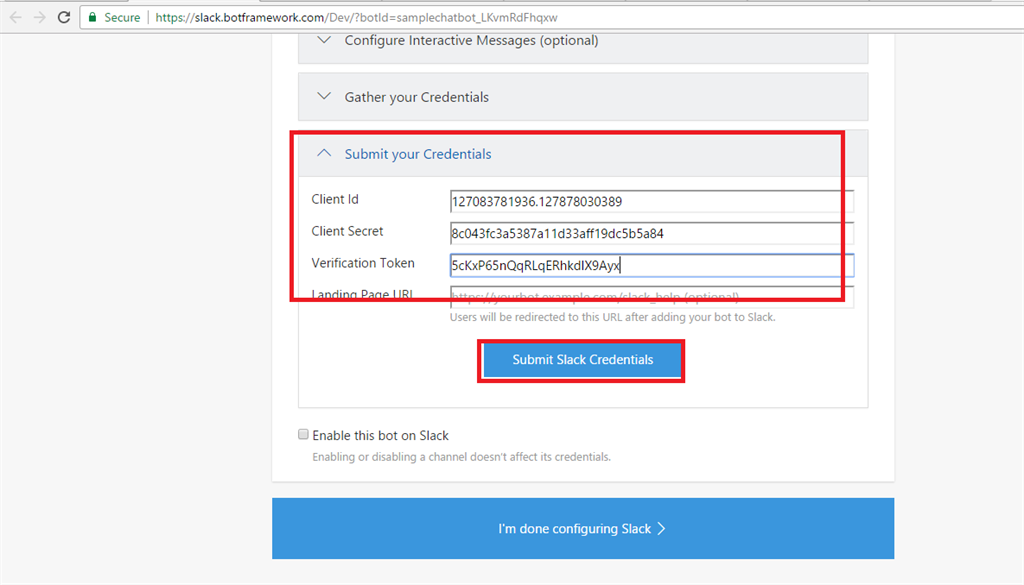Click the Landing Page URL field
Screen dimensions: 1024x585
(651, 297)
